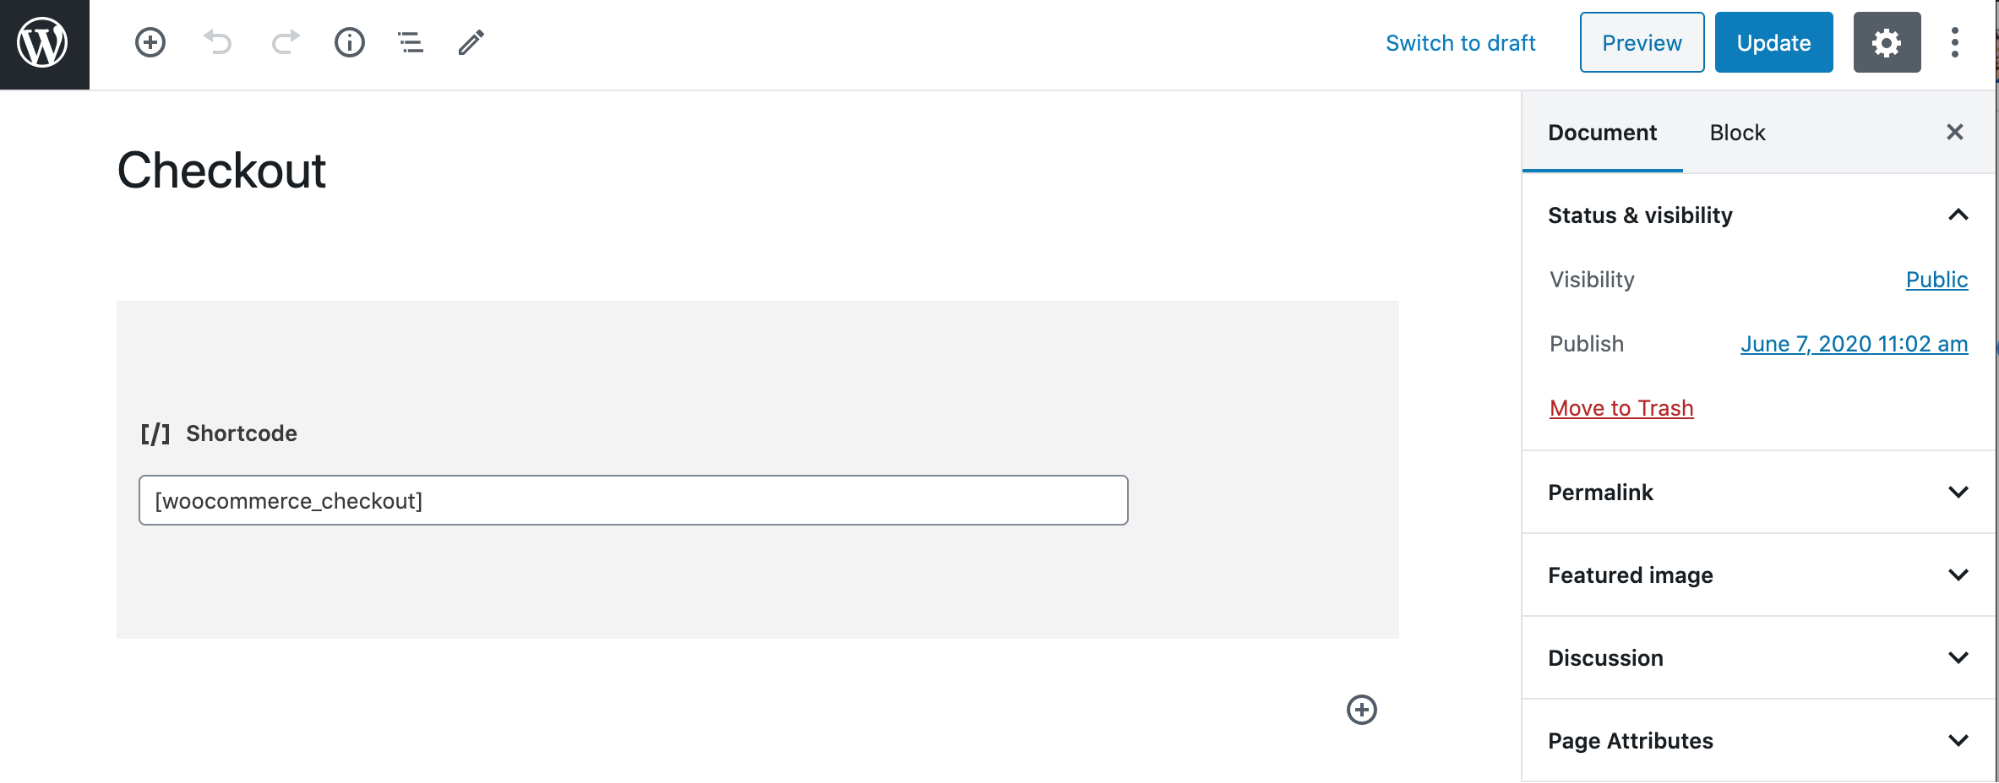
Task: Toggle the settings gear sidebar button
Action: point(1886,43)
